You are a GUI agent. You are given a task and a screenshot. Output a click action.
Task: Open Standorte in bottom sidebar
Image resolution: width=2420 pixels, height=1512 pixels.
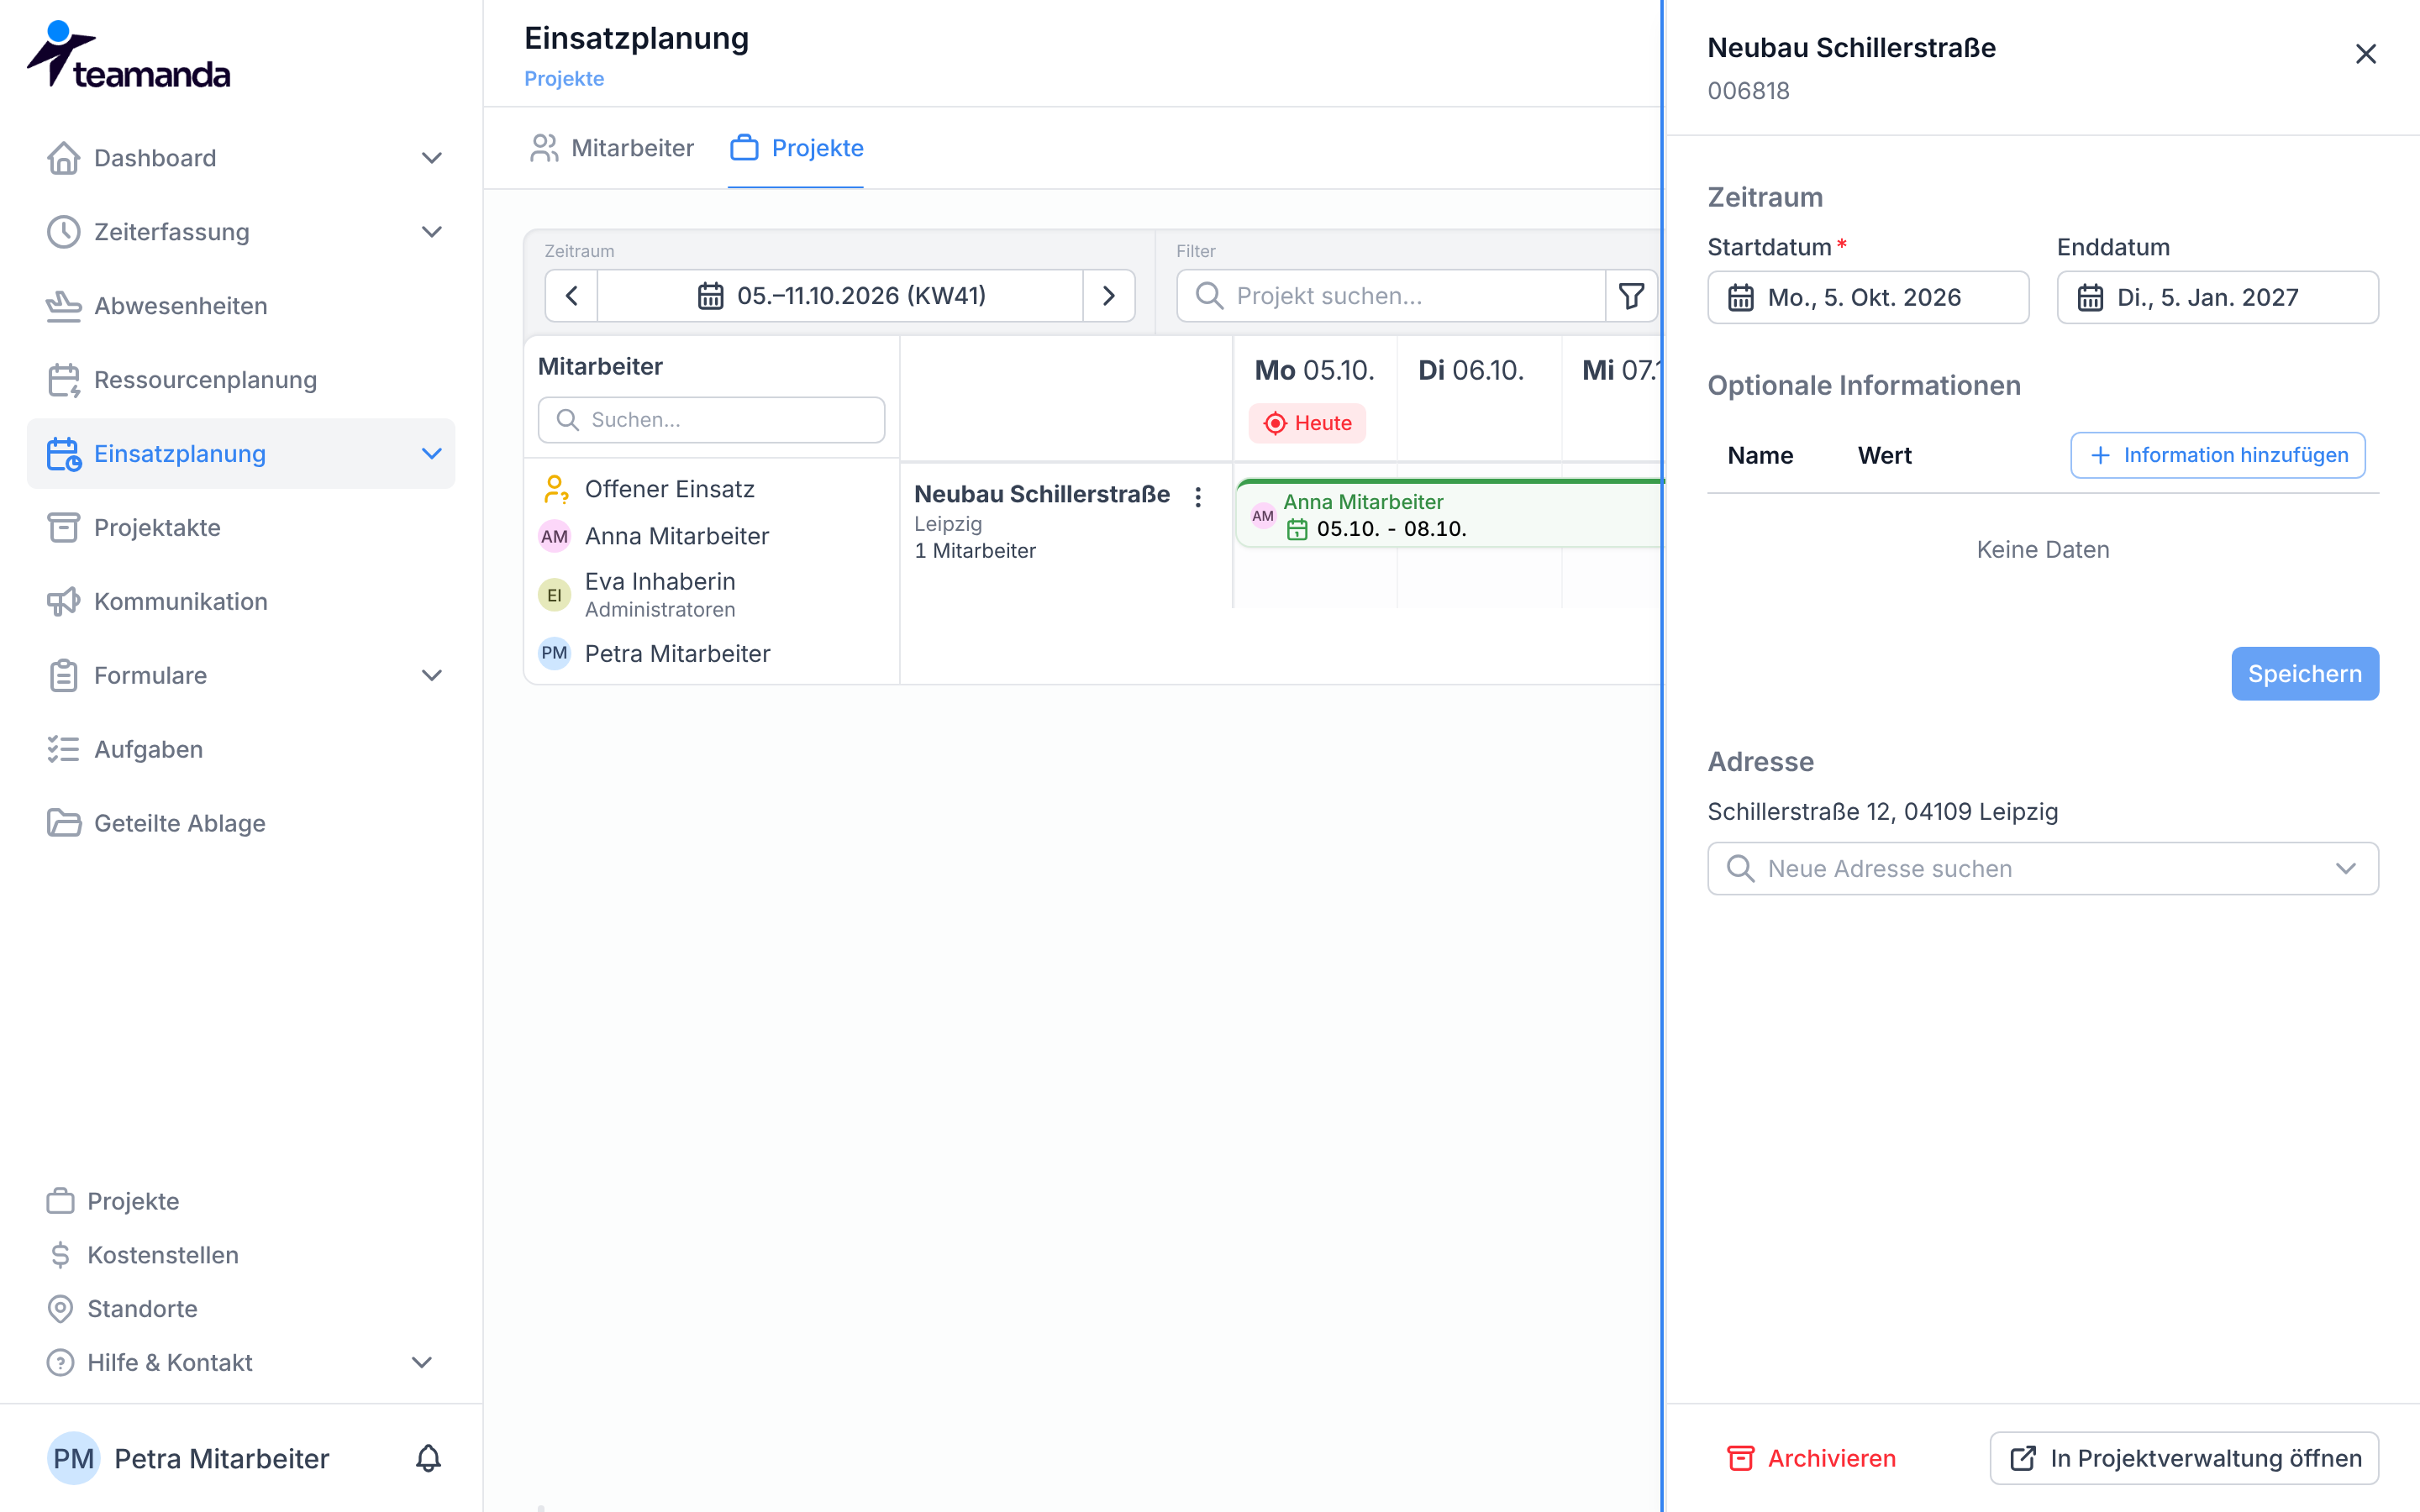[x=142, y=1309]
